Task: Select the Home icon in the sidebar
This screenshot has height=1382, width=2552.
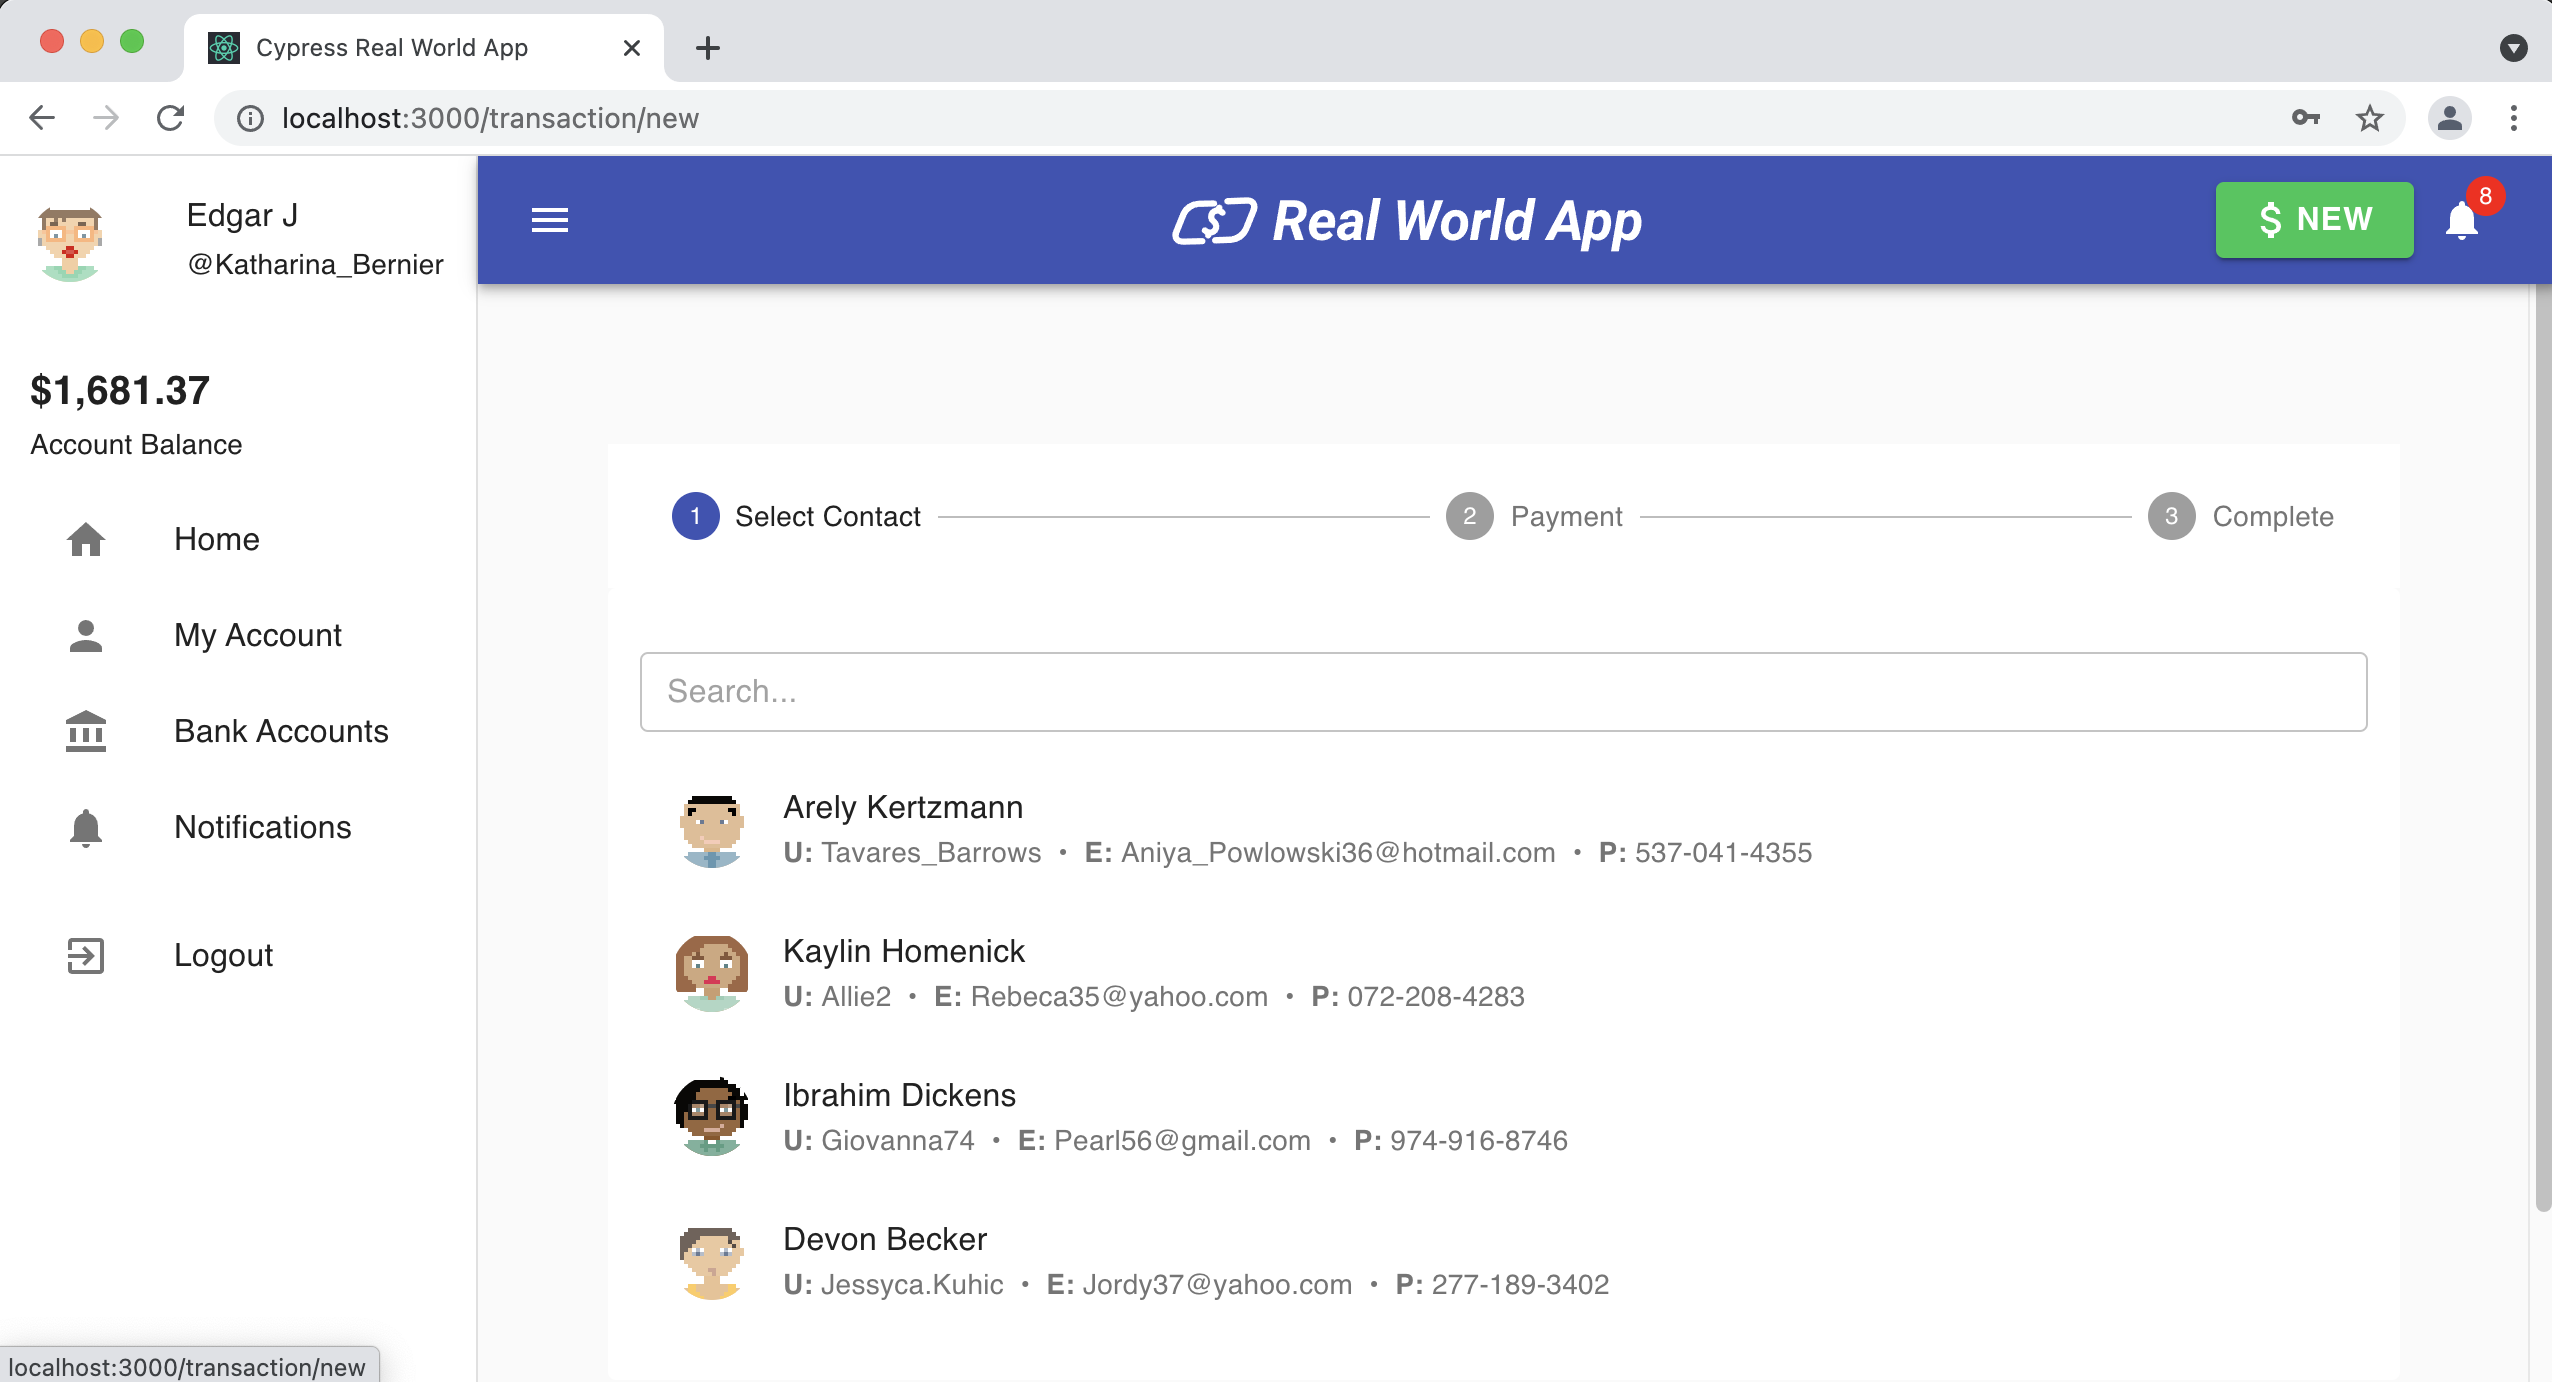Action: click(x=86, y=539)
